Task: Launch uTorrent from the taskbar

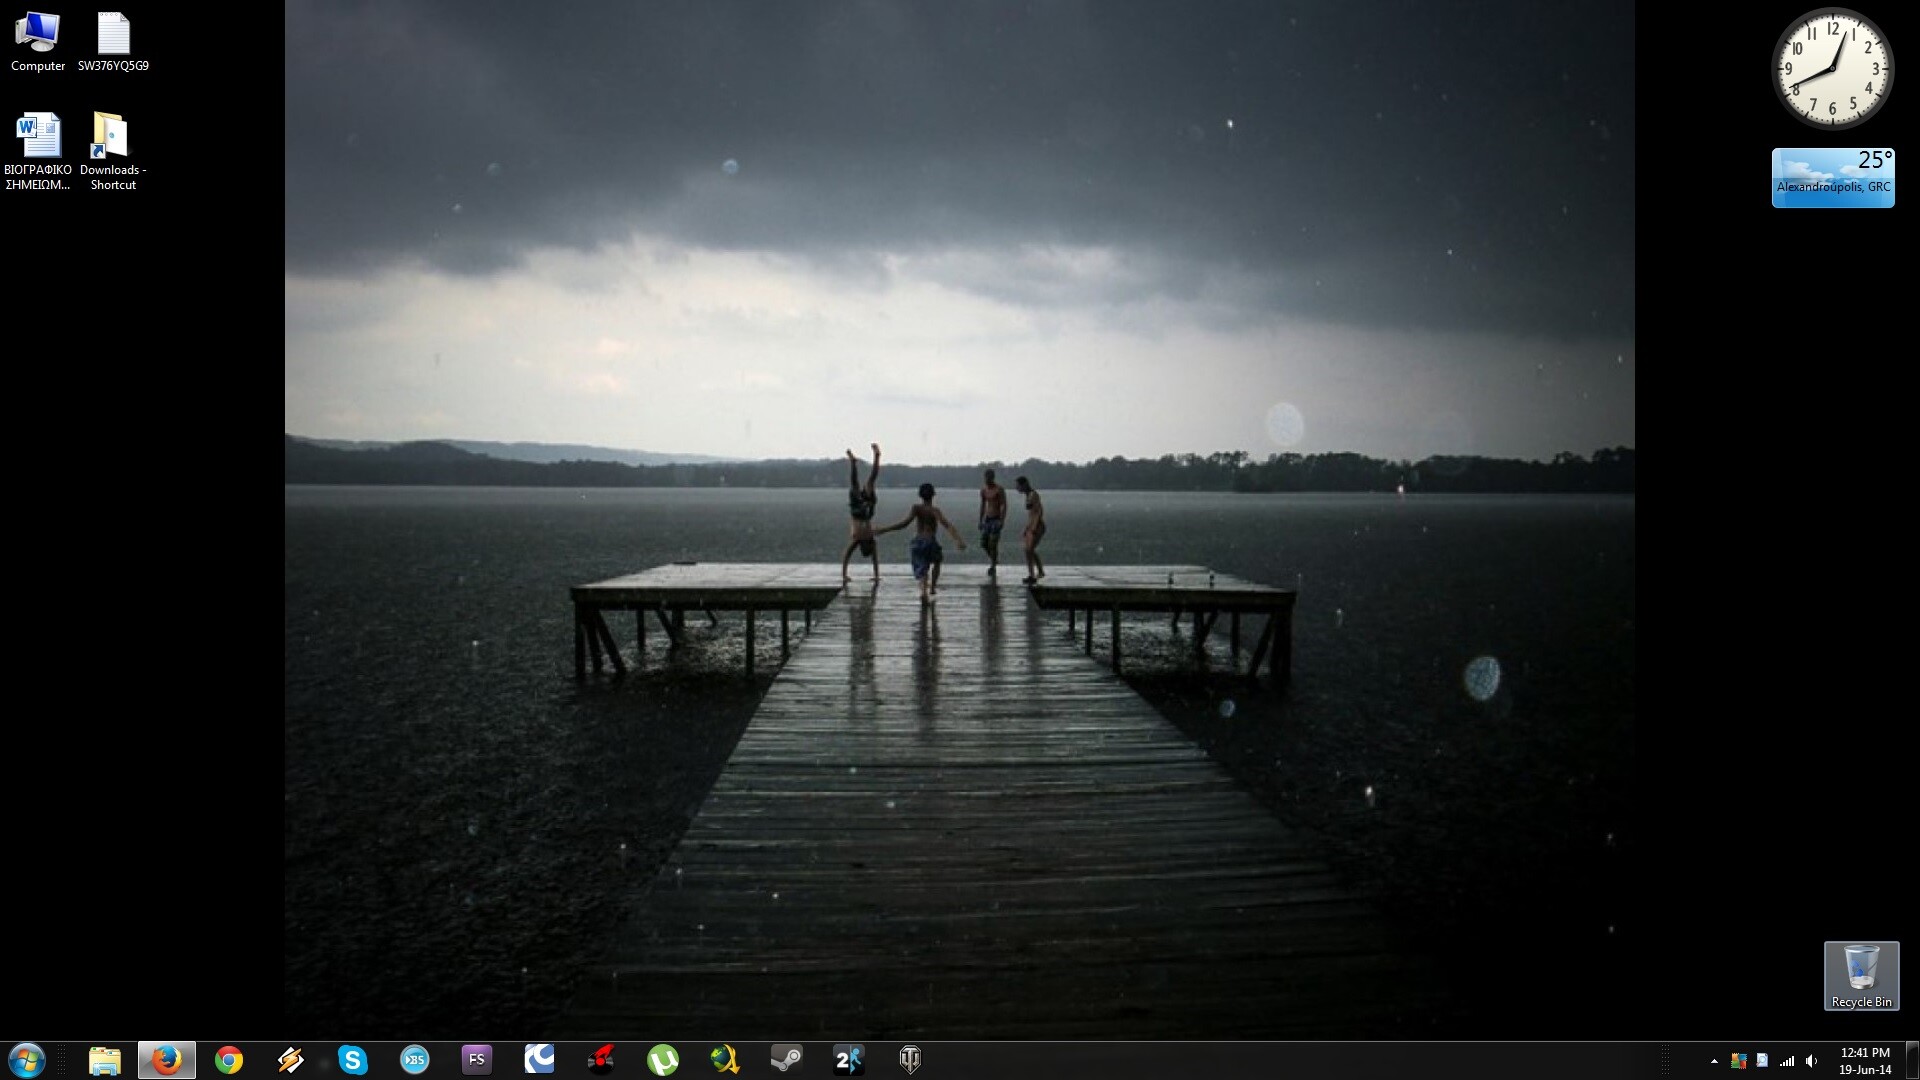Action: 663,1060
